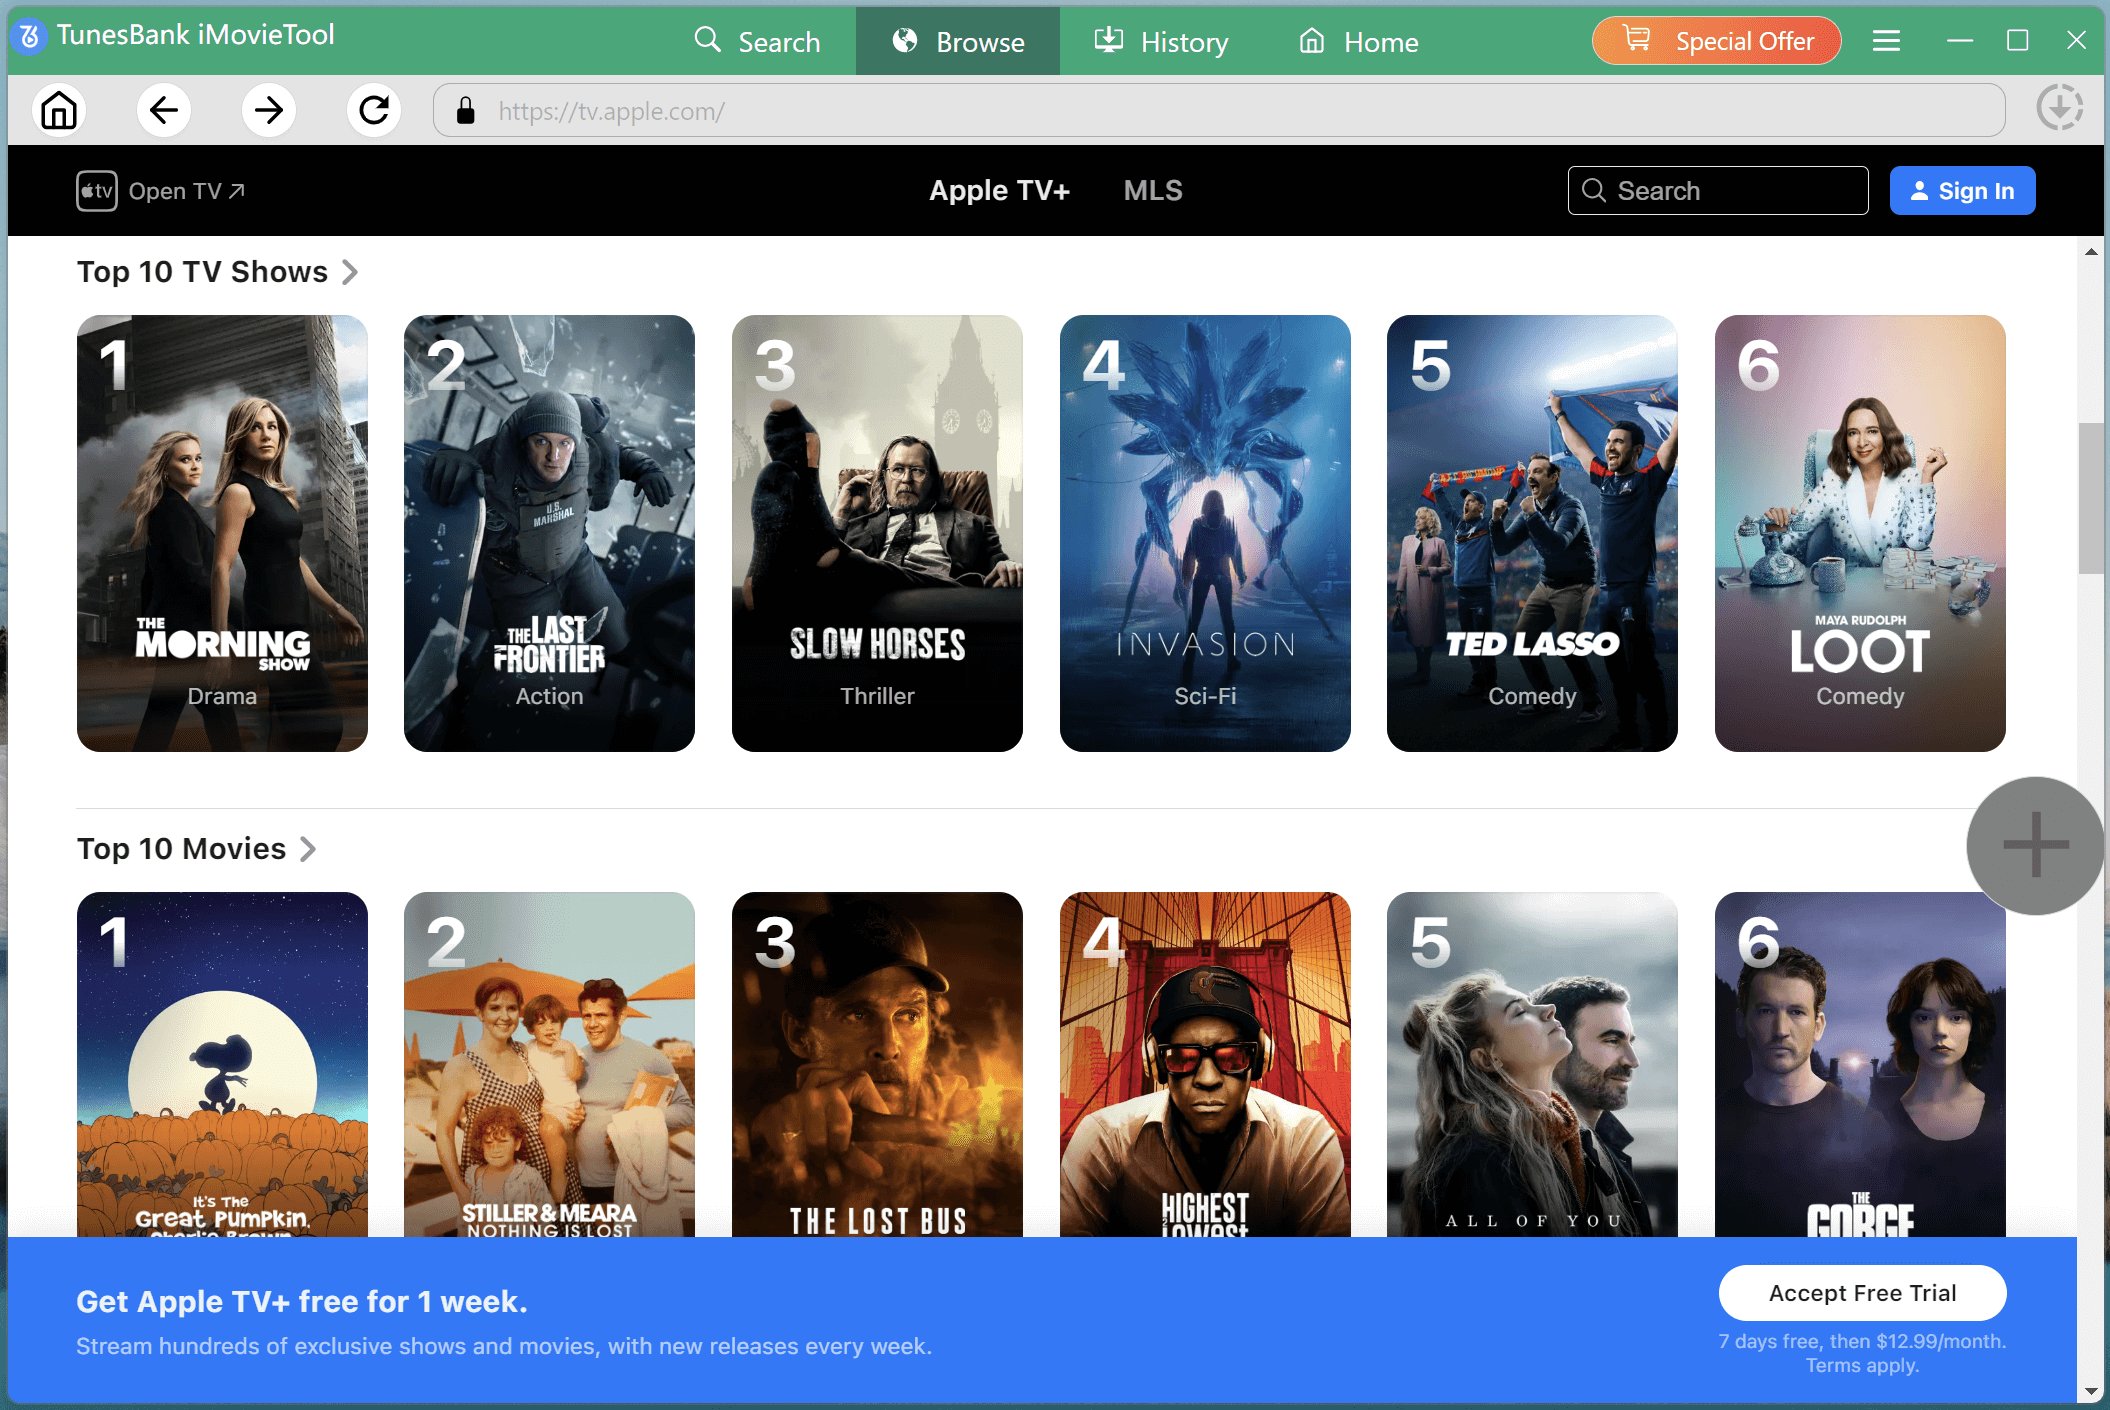Open the Special Offer cart button

click(x=1716, y=41)
